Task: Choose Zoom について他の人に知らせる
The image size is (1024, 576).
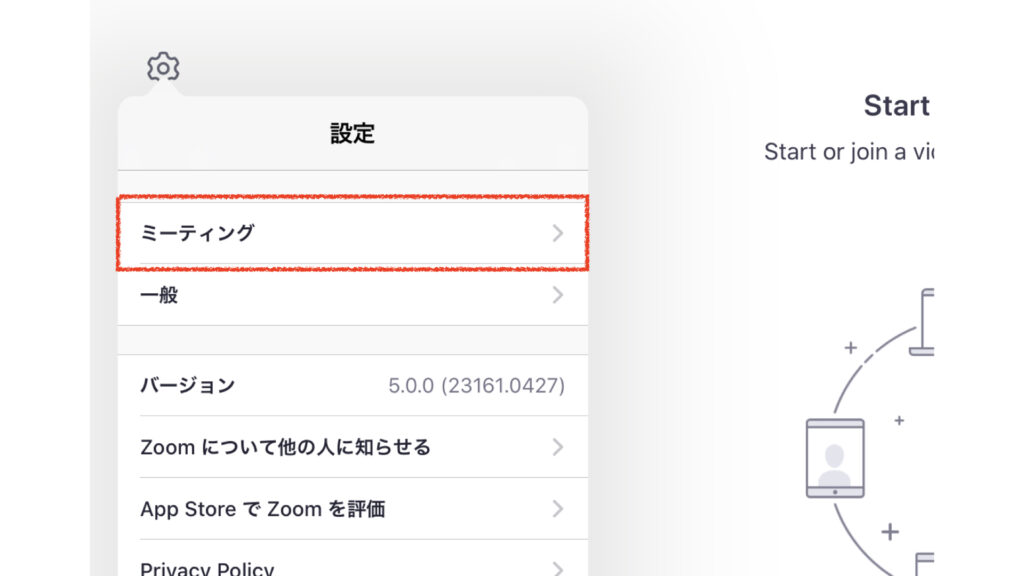Action: [285, 447]
